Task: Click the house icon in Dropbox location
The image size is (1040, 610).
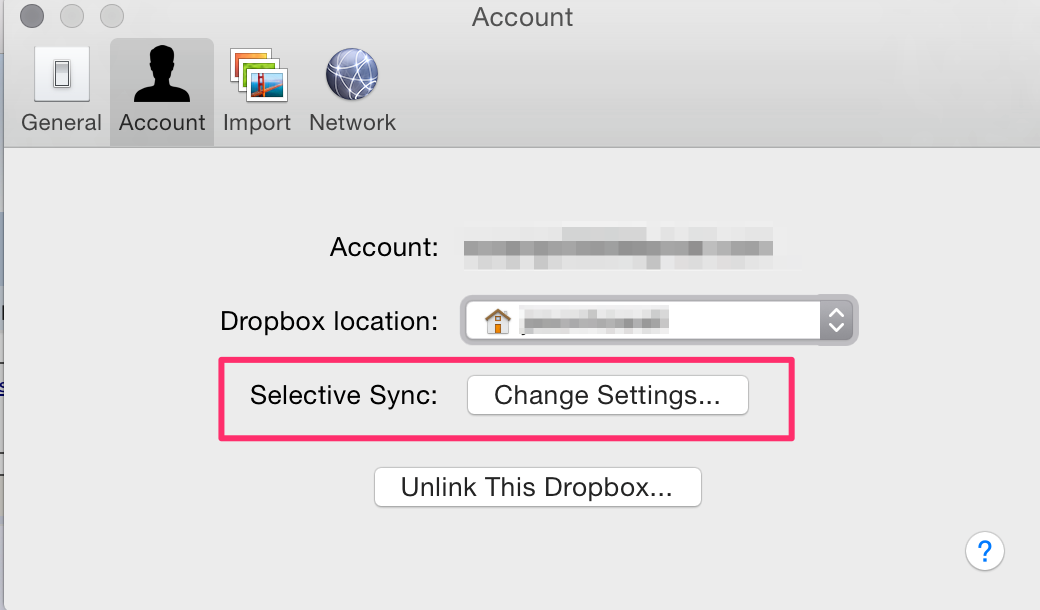Action: pyautogui.click(x=497, y=322)
